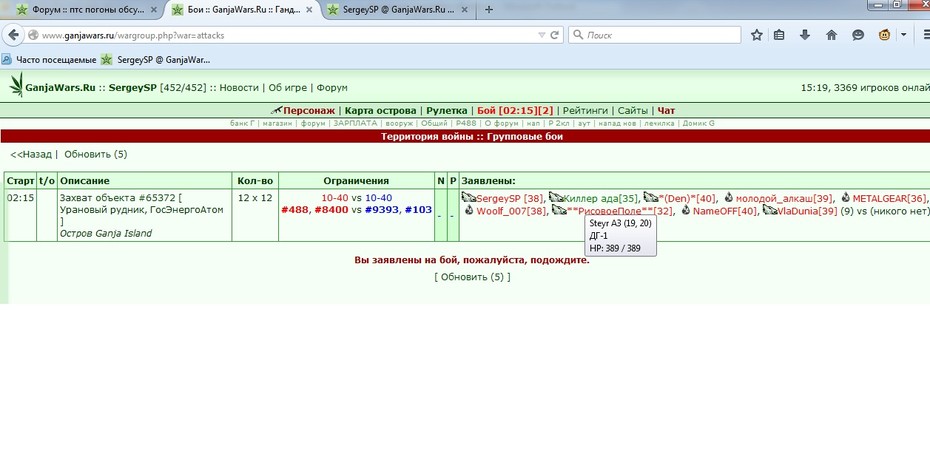Viewport: 930px width, 454px height.
Task: Click the clan icon before *(Den)*[40]
Action: click(651, 197)
